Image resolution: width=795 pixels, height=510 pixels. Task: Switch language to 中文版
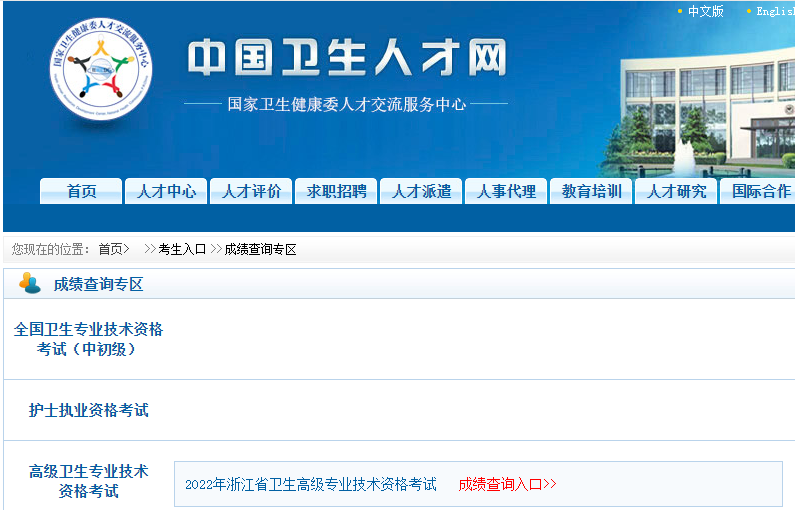pos(705,11)
